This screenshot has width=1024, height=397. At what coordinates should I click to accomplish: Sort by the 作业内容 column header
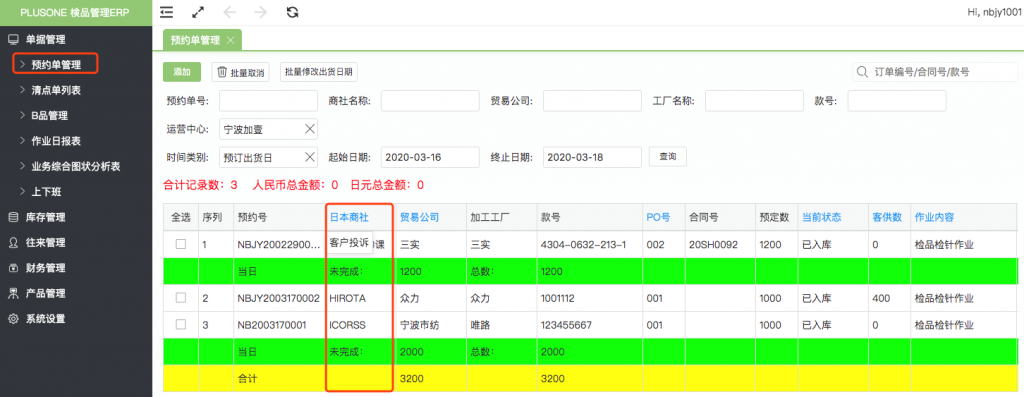pos(935,217)
